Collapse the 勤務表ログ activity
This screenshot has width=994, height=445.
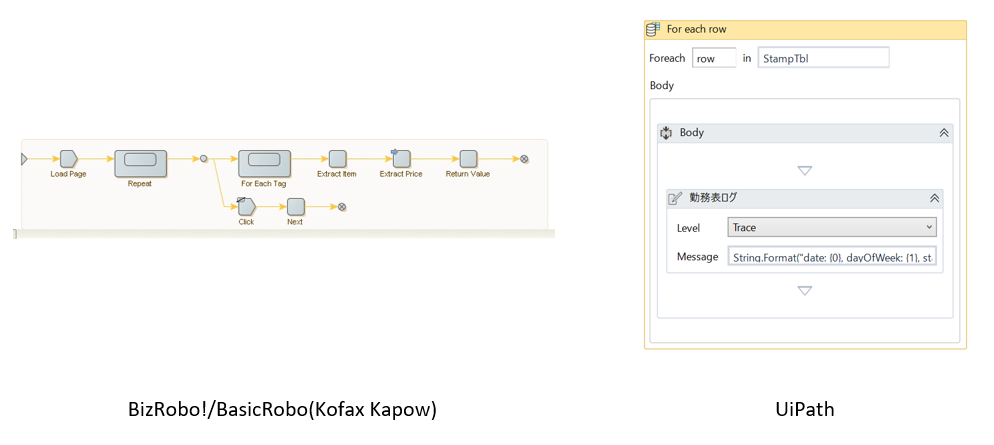click(x=934, y=198)
